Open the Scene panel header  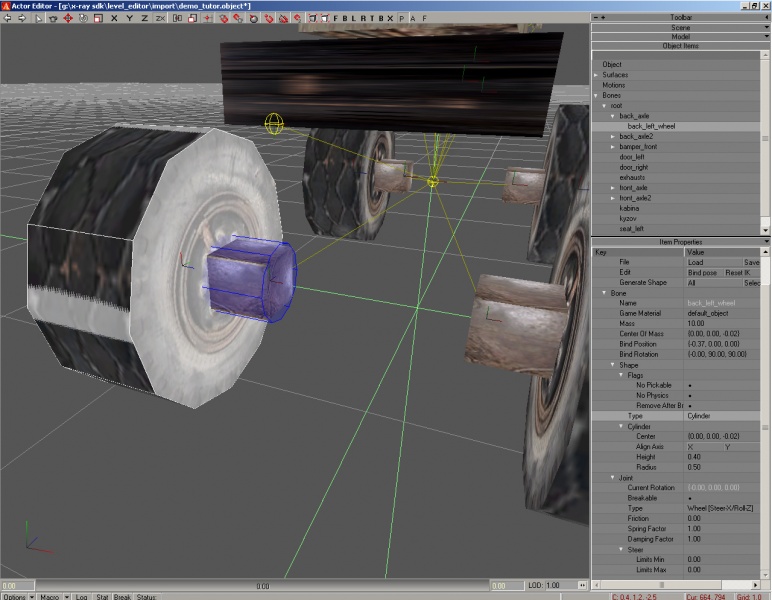[680, 27]
